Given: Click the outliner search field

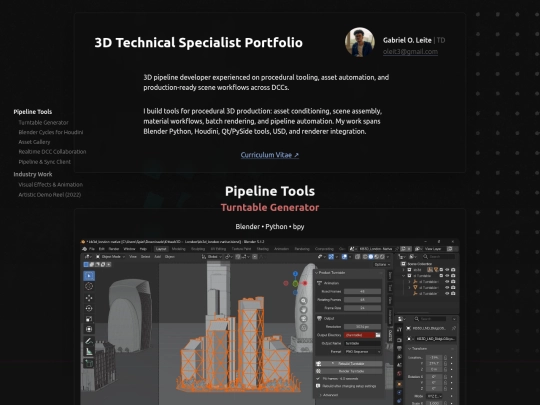Looking at the screenshot, I should [x=439, y=257].
